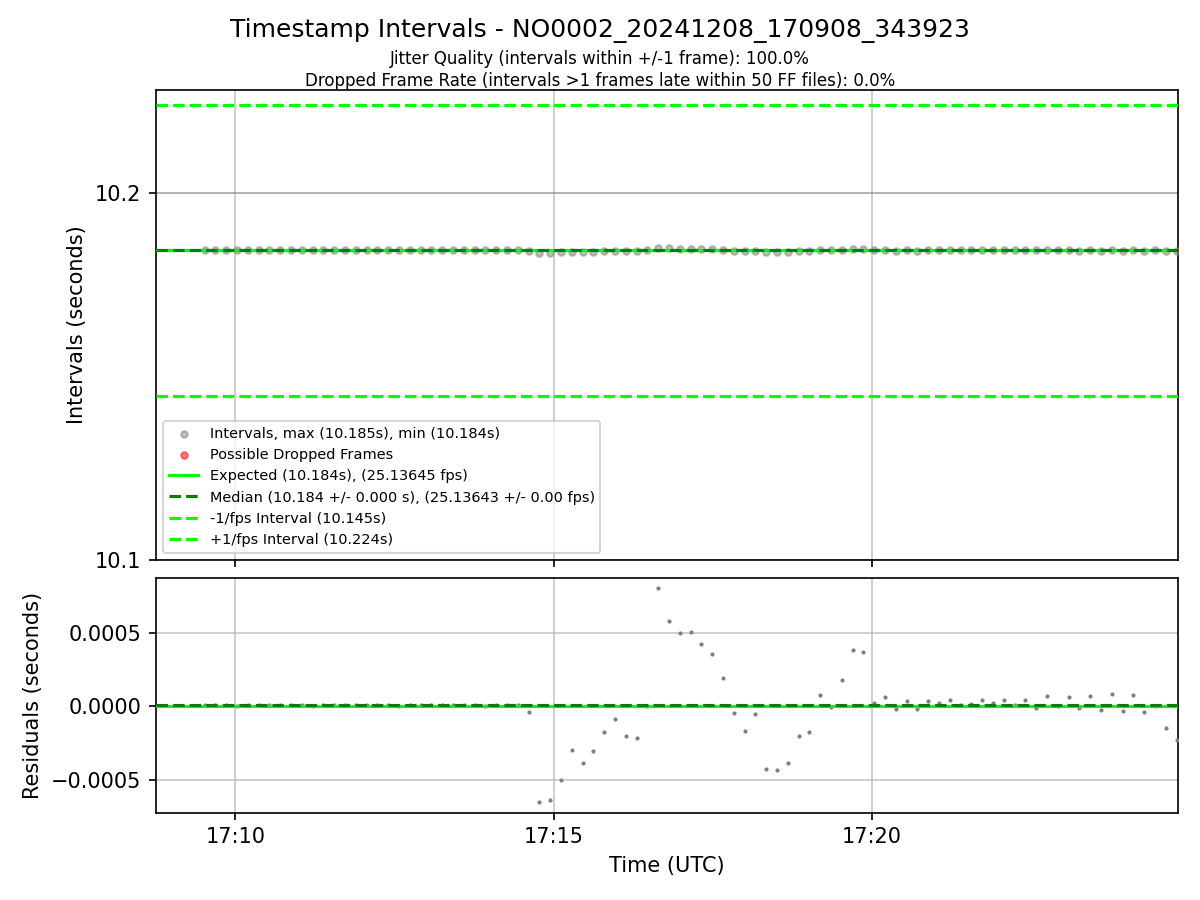Click legend entry '-1/fps Interval (10.145s)'
This screenshot has width=1200, height=900.
298,518
